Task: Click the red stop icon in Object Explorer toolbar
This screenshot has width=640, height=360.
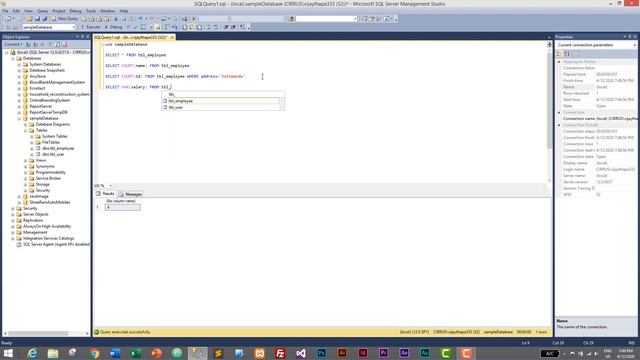Action: click(65, 44)
